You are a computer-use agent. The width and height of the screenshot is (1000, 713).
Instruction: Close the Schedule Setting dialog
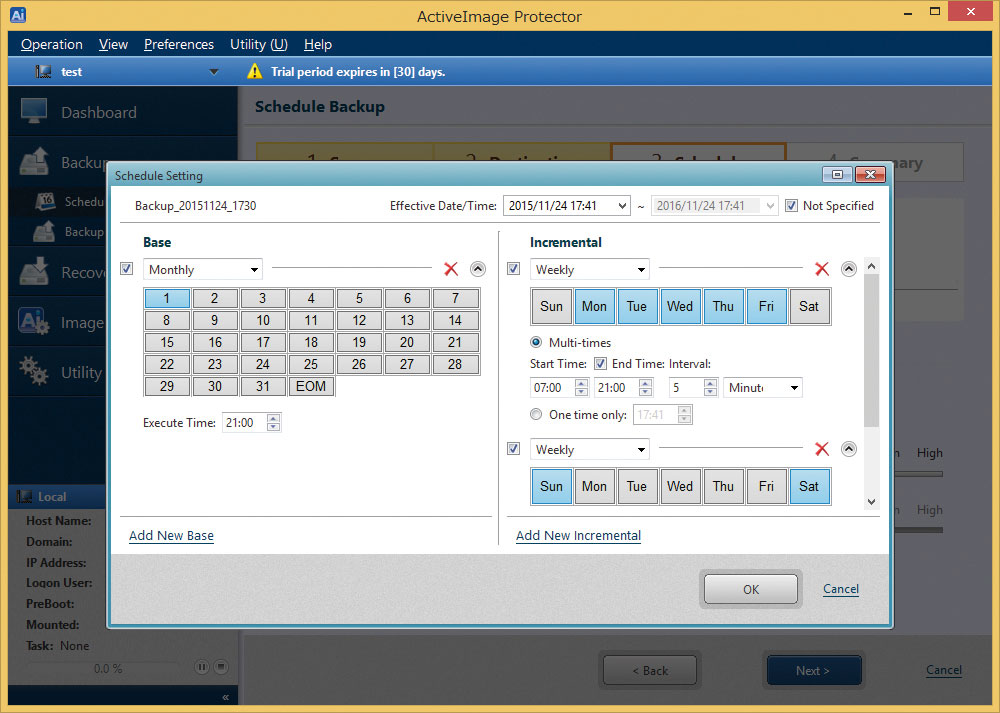[870, 175]
